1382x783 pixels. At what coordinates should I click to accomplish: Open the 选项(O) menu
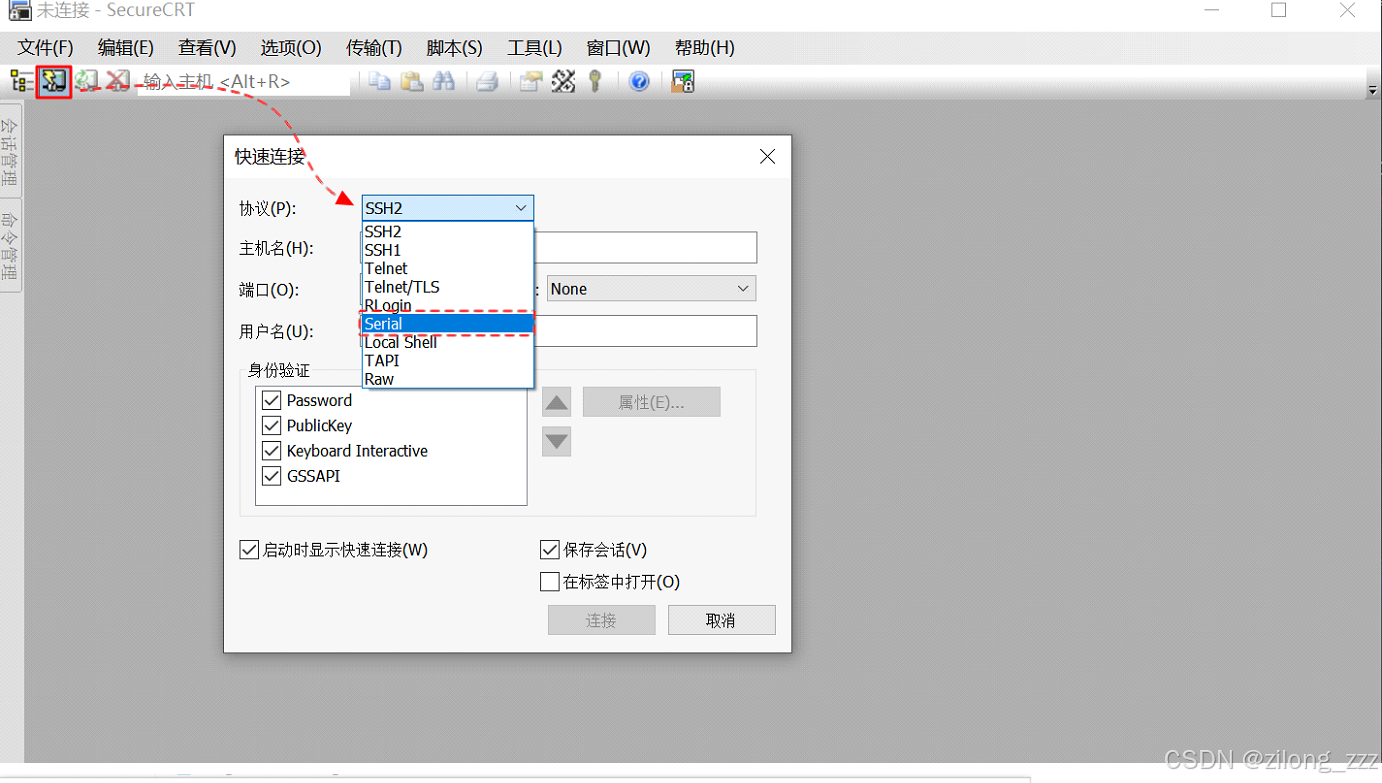(x=291, y=48)
